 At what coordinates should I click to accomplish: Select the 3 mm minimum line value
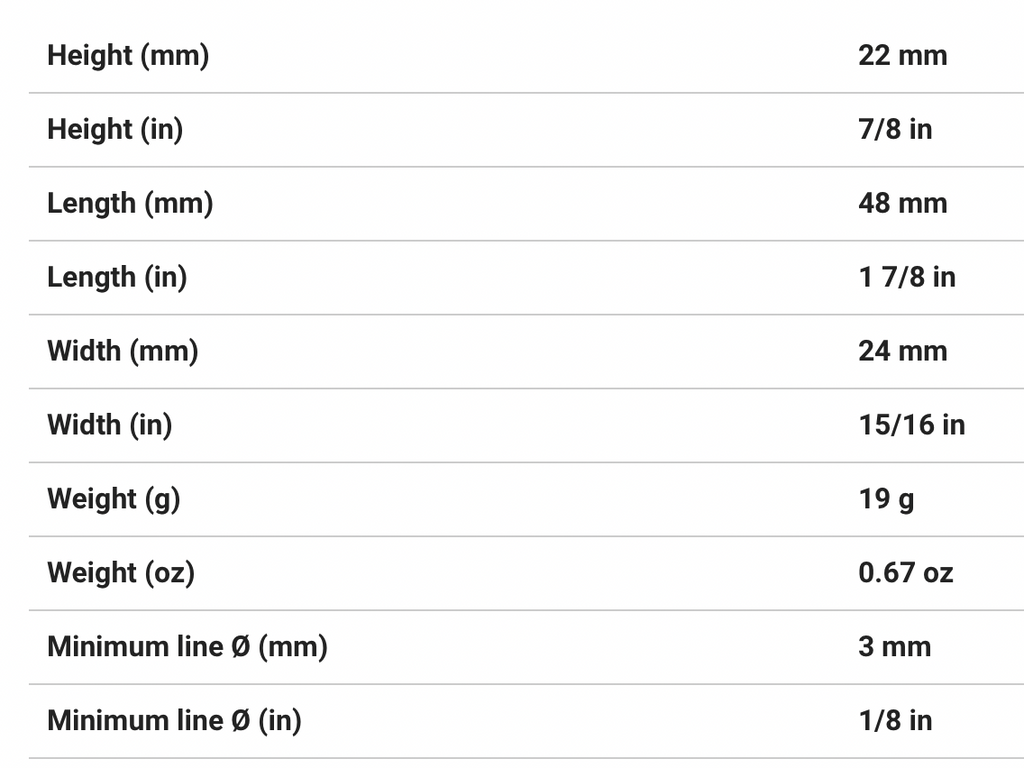(x=894, y=648)
